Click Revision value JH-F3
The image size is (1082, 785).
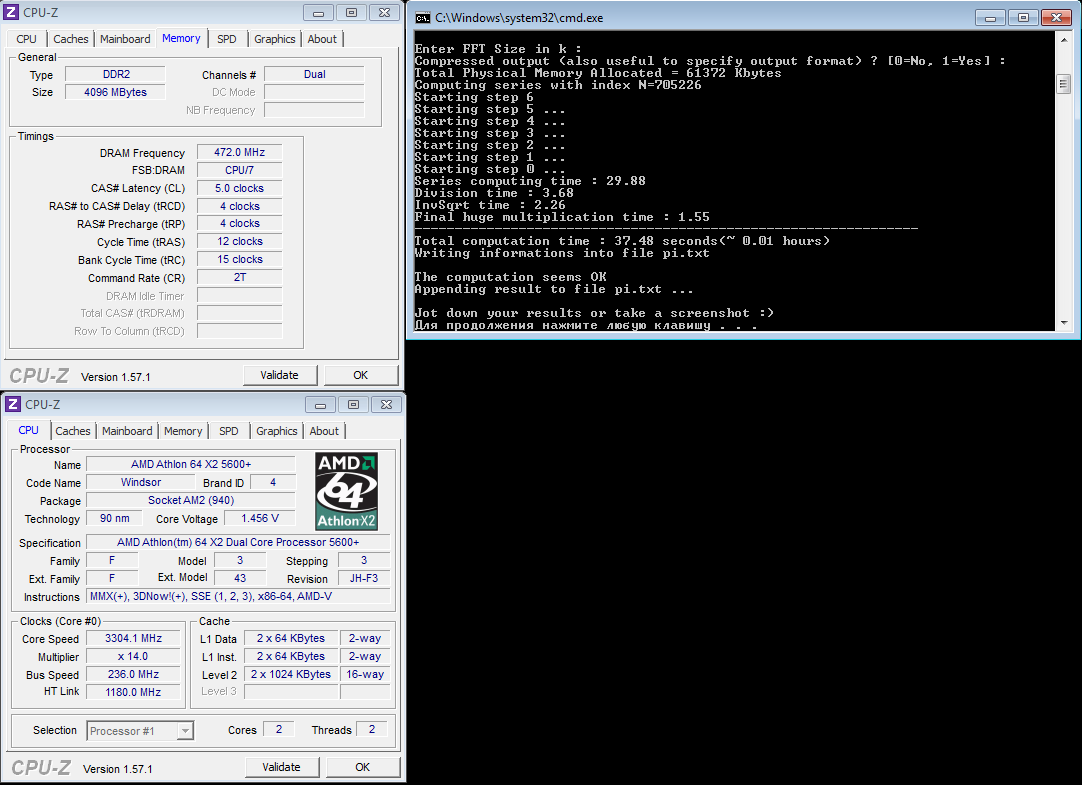[364, 578]
